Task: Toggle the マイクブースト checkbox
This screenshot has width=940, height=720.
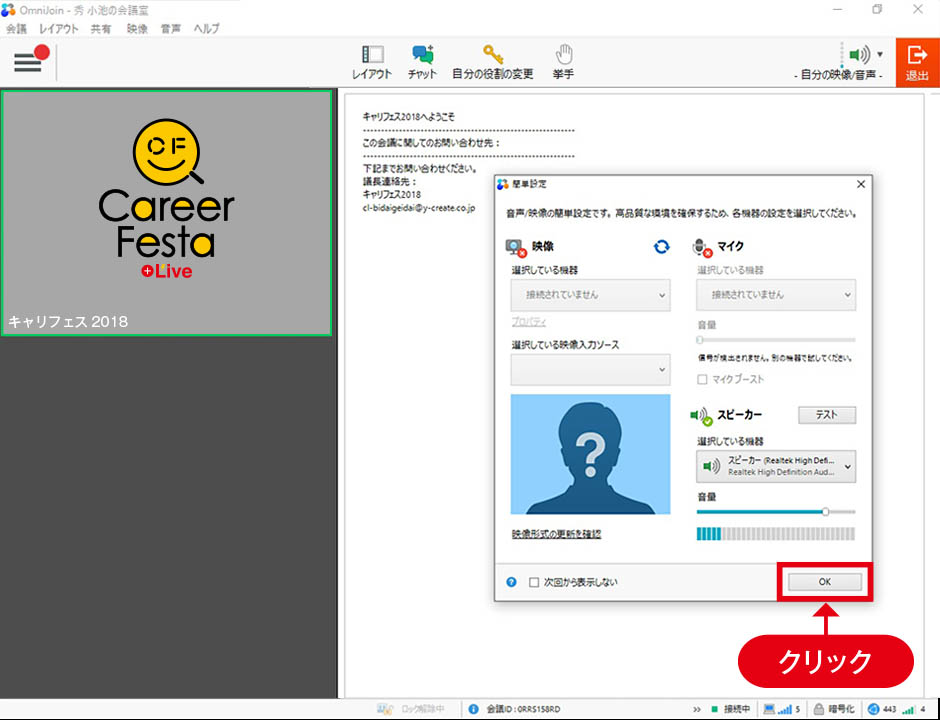Action: 703,379
